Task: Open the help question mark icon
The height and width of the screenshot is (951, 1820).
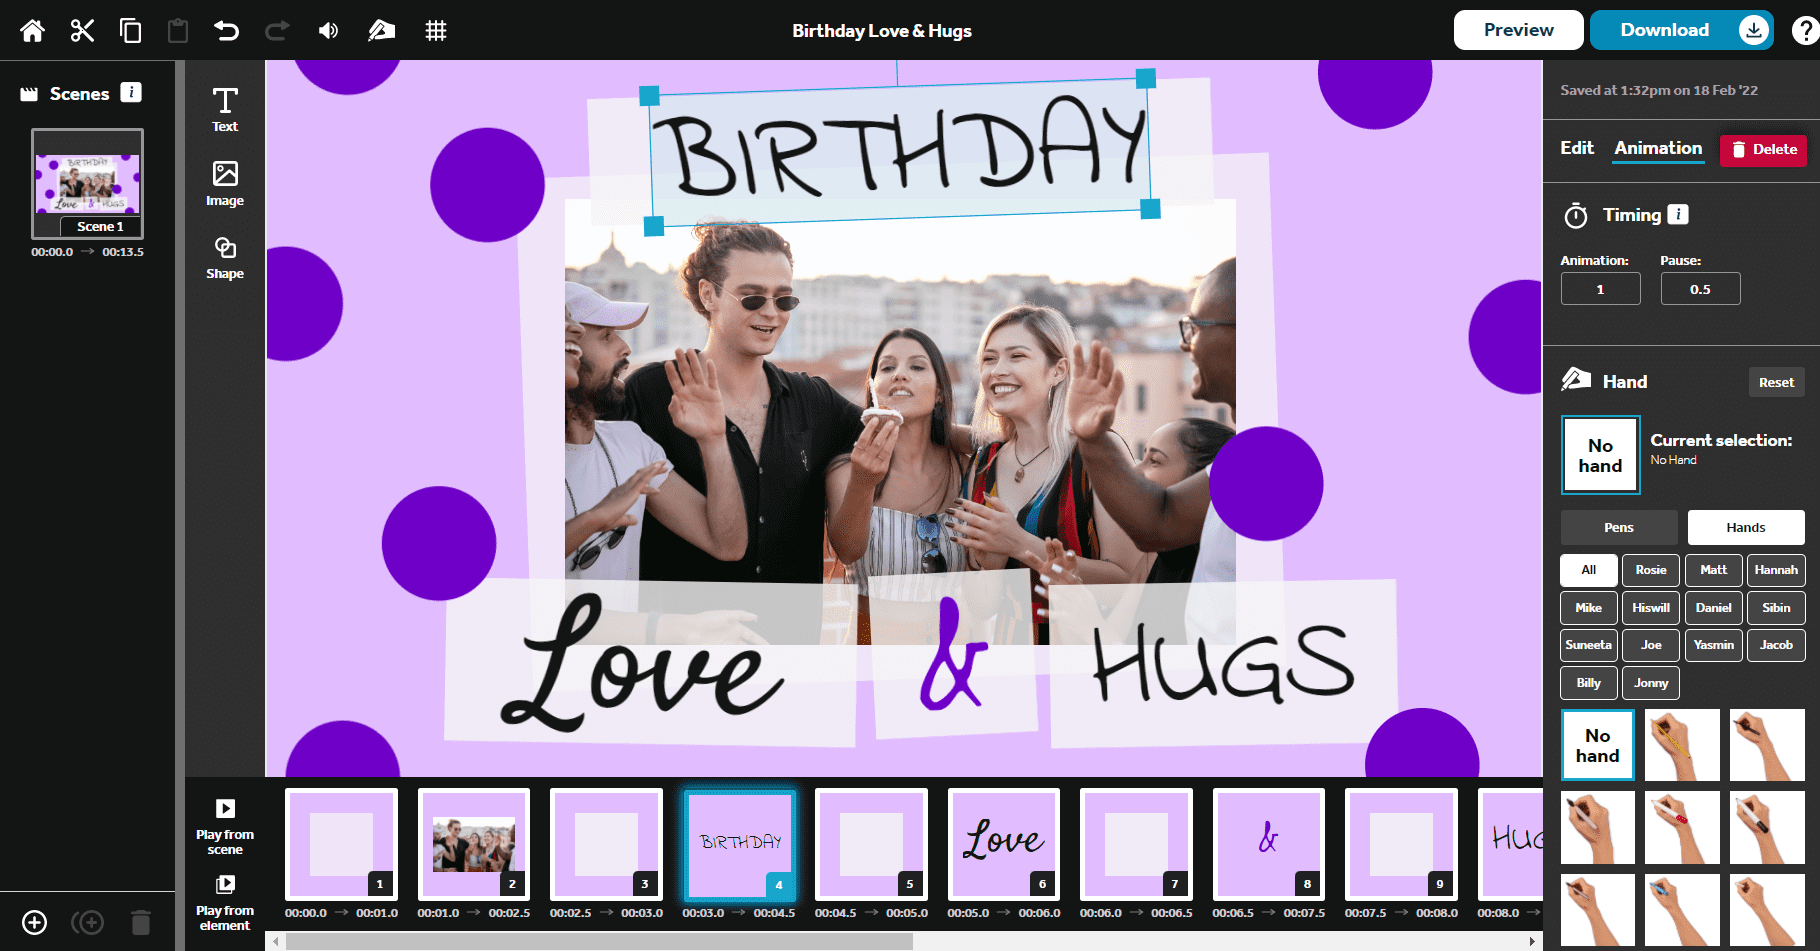Action: [1806, 31]
